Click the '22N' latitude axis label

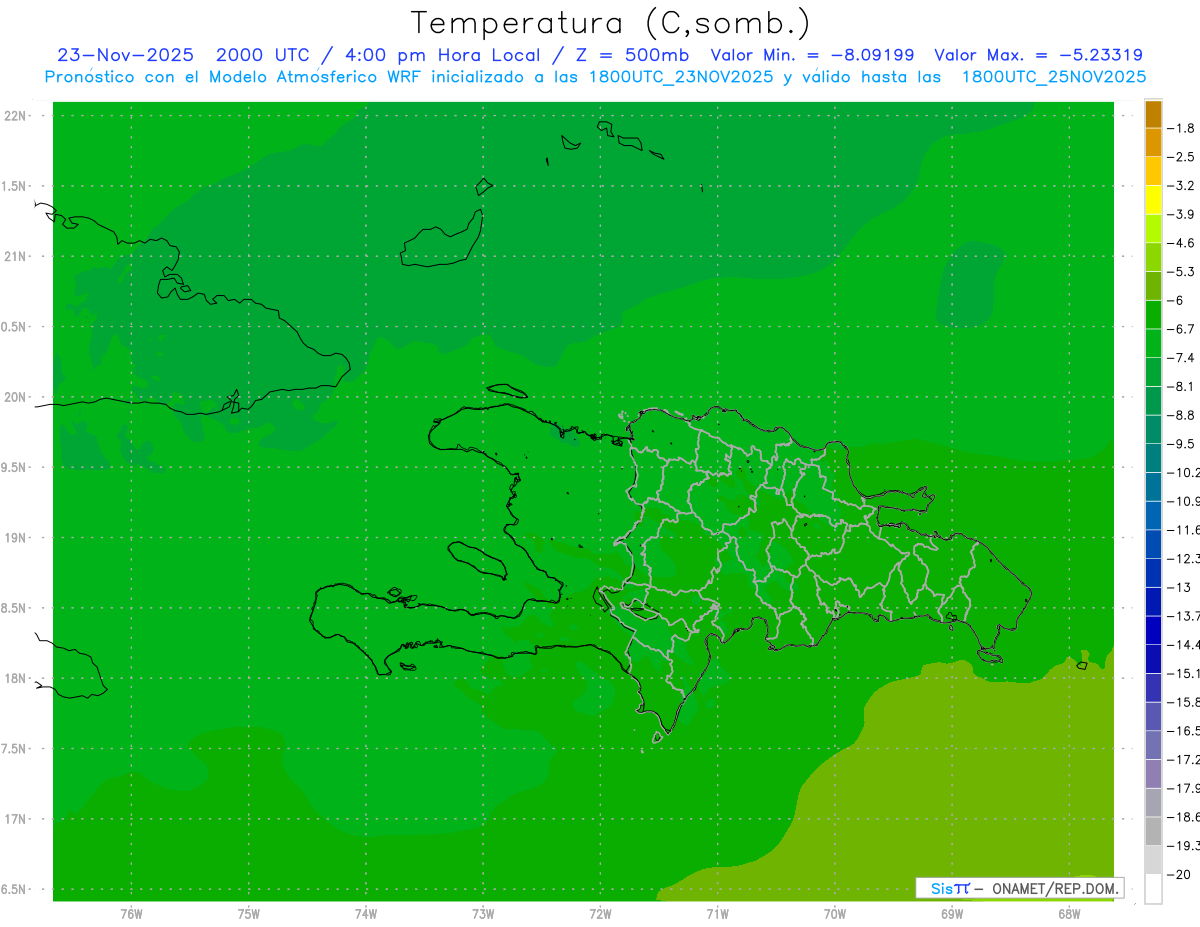click(x=16, y=116)
